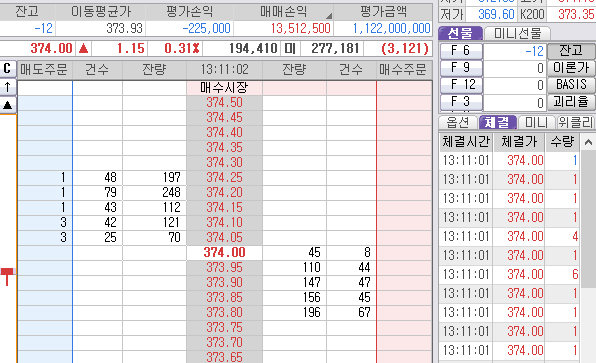Click the 잔고 button

[571, 51]
